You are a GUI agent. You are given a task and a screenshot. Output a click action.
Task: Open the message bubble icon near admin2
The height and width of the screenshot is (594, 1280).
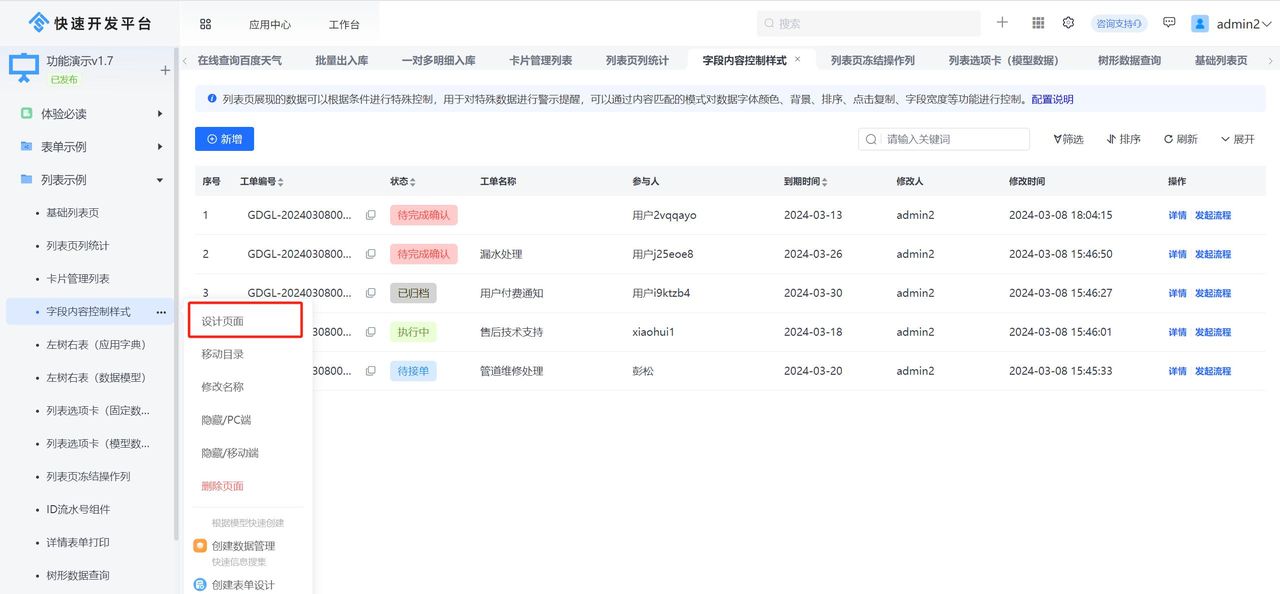click(1169, 22)
